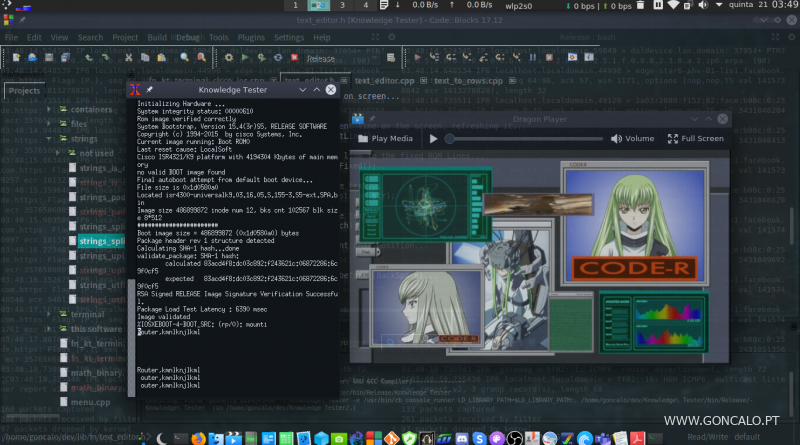Open the Help menu
The width and height of the screenshot is (800, 445).
click(321, 37)
